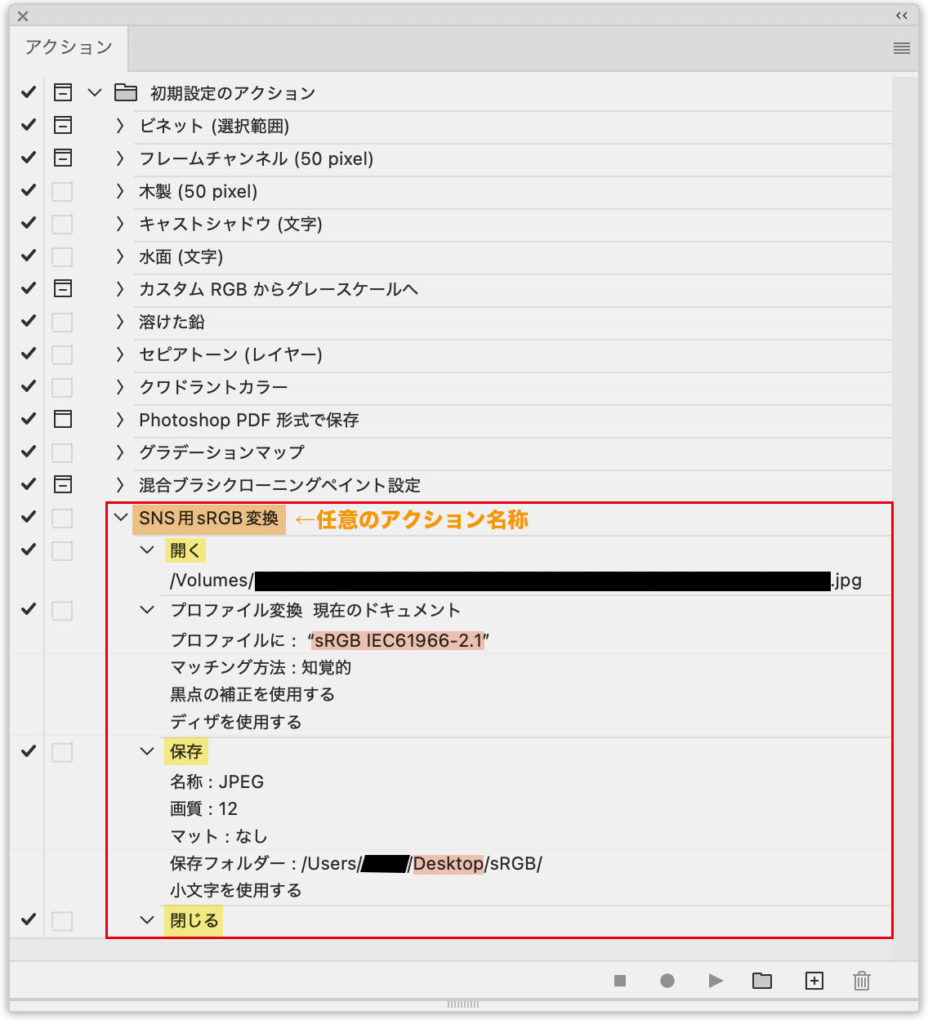Collapse the プロファイル変換 step details
928x1024 pixels.
[x=147, y=610]
